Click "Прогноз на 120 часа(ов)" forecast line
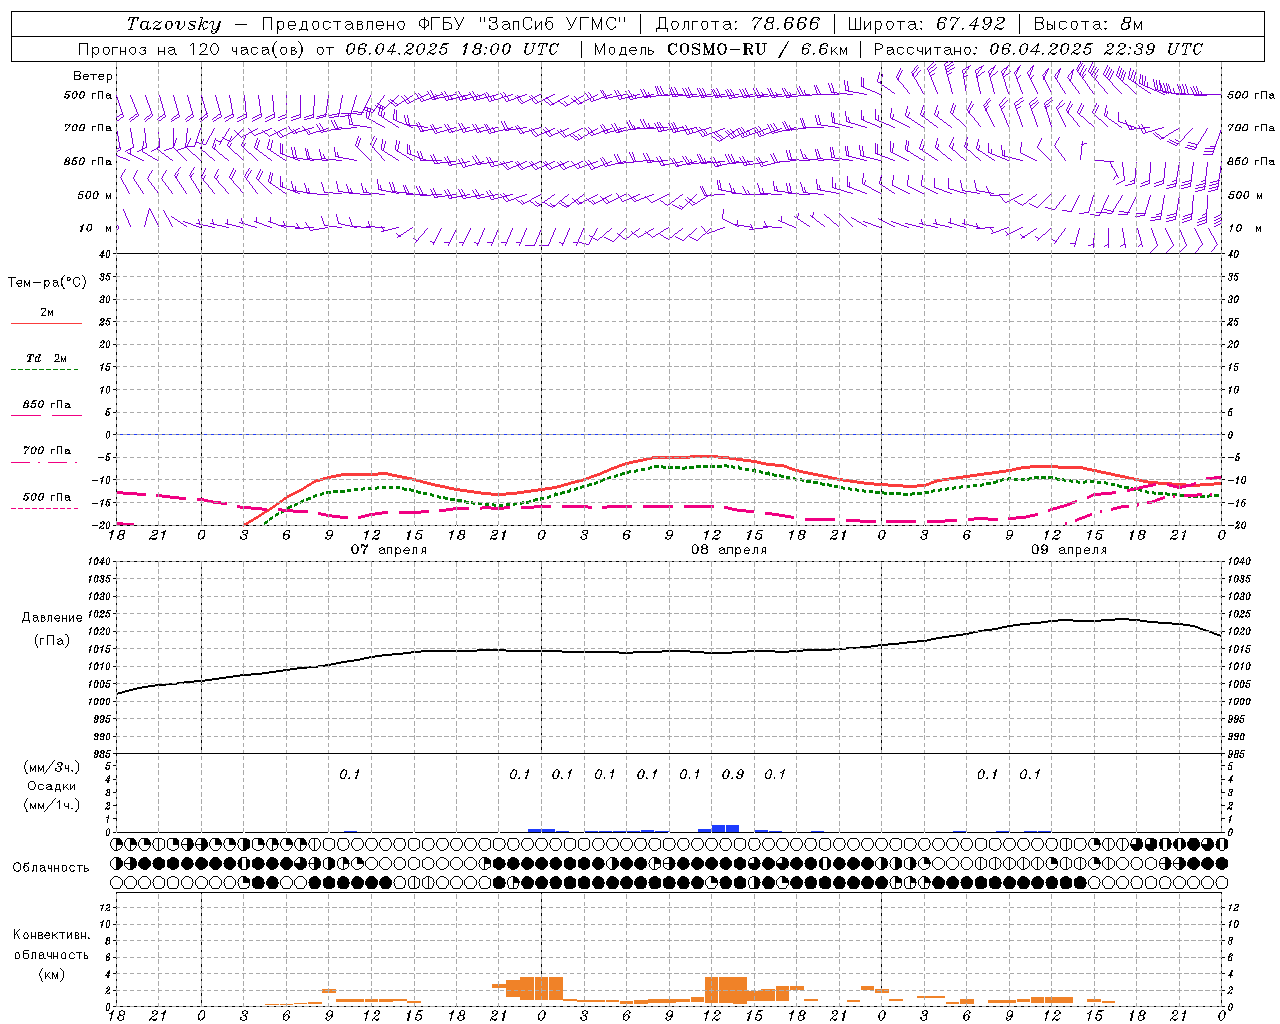The width and height of the screenshot is (1280, 1024). pyautogui.click(x=193, y=49)
